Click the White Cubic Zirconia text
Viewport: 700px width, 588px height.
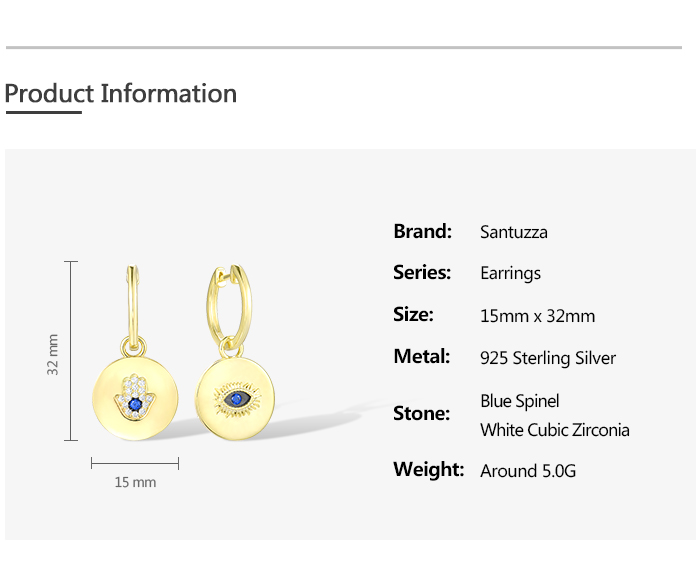(x=555, y=430)
